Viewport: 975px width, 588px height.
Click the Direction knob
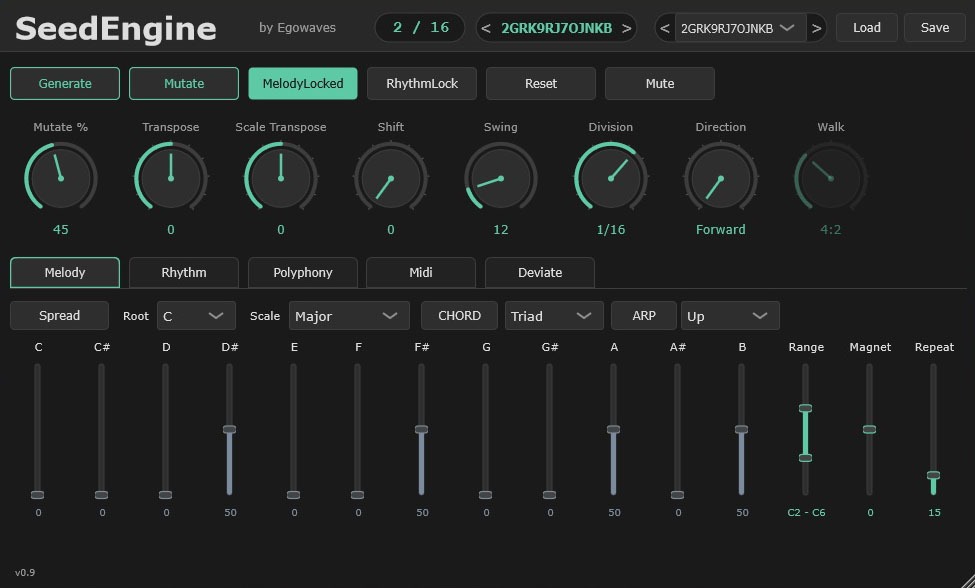pos(721,178)
